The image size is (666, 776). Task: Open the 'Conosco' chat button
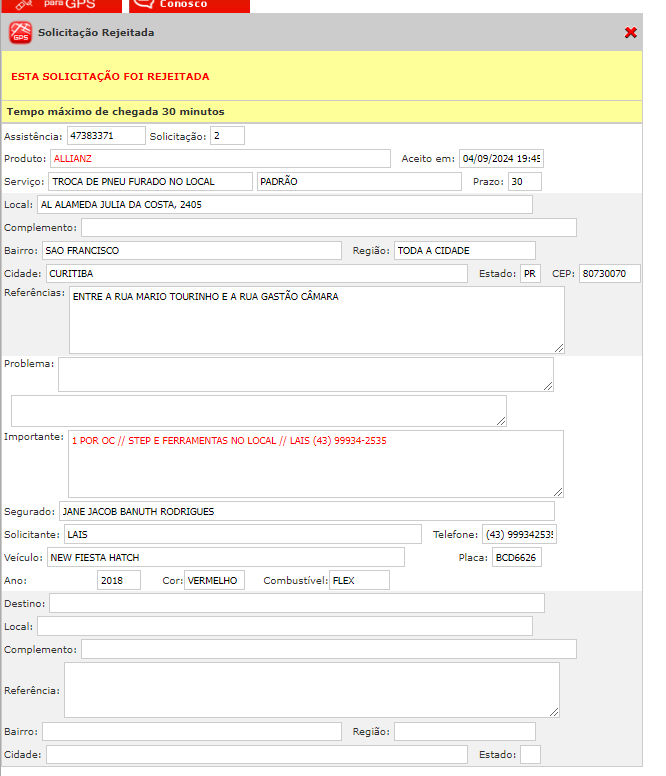[190, 5]
